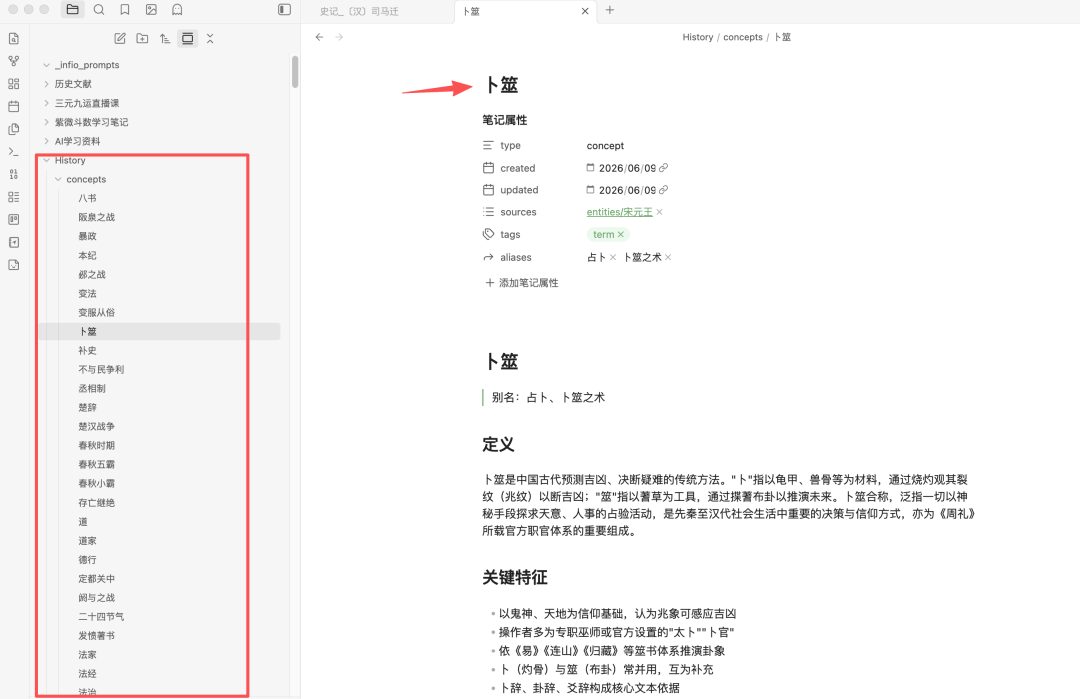Edit the type value concept field
1080x699 pixels.
point(605,145)
